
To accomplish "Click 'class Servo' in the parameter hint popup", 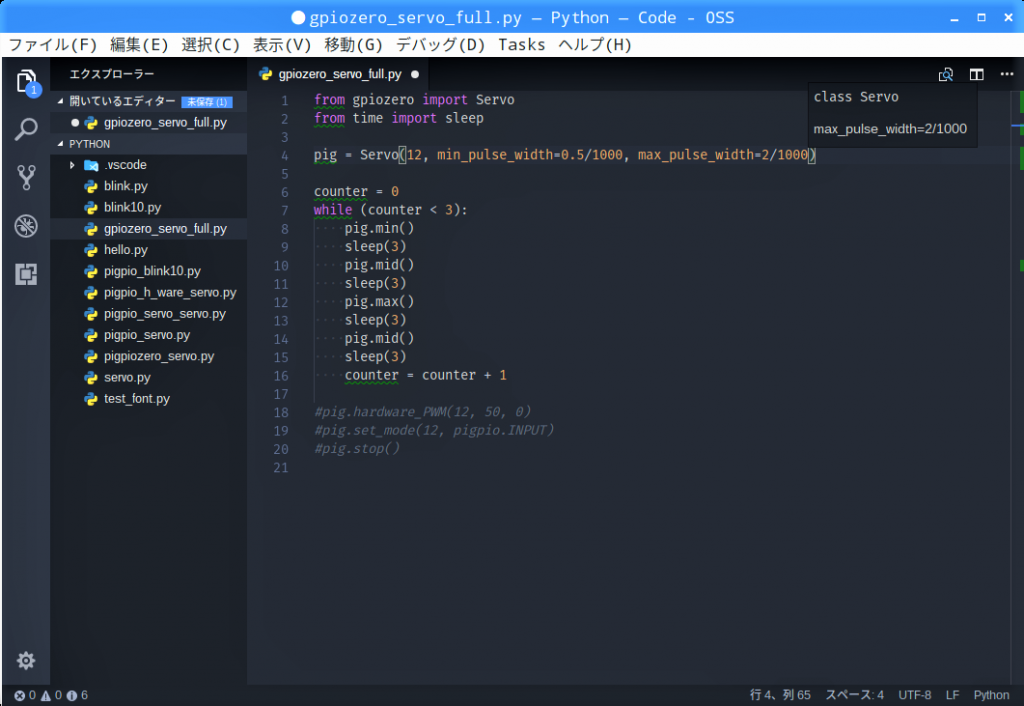I will (856, 97).
